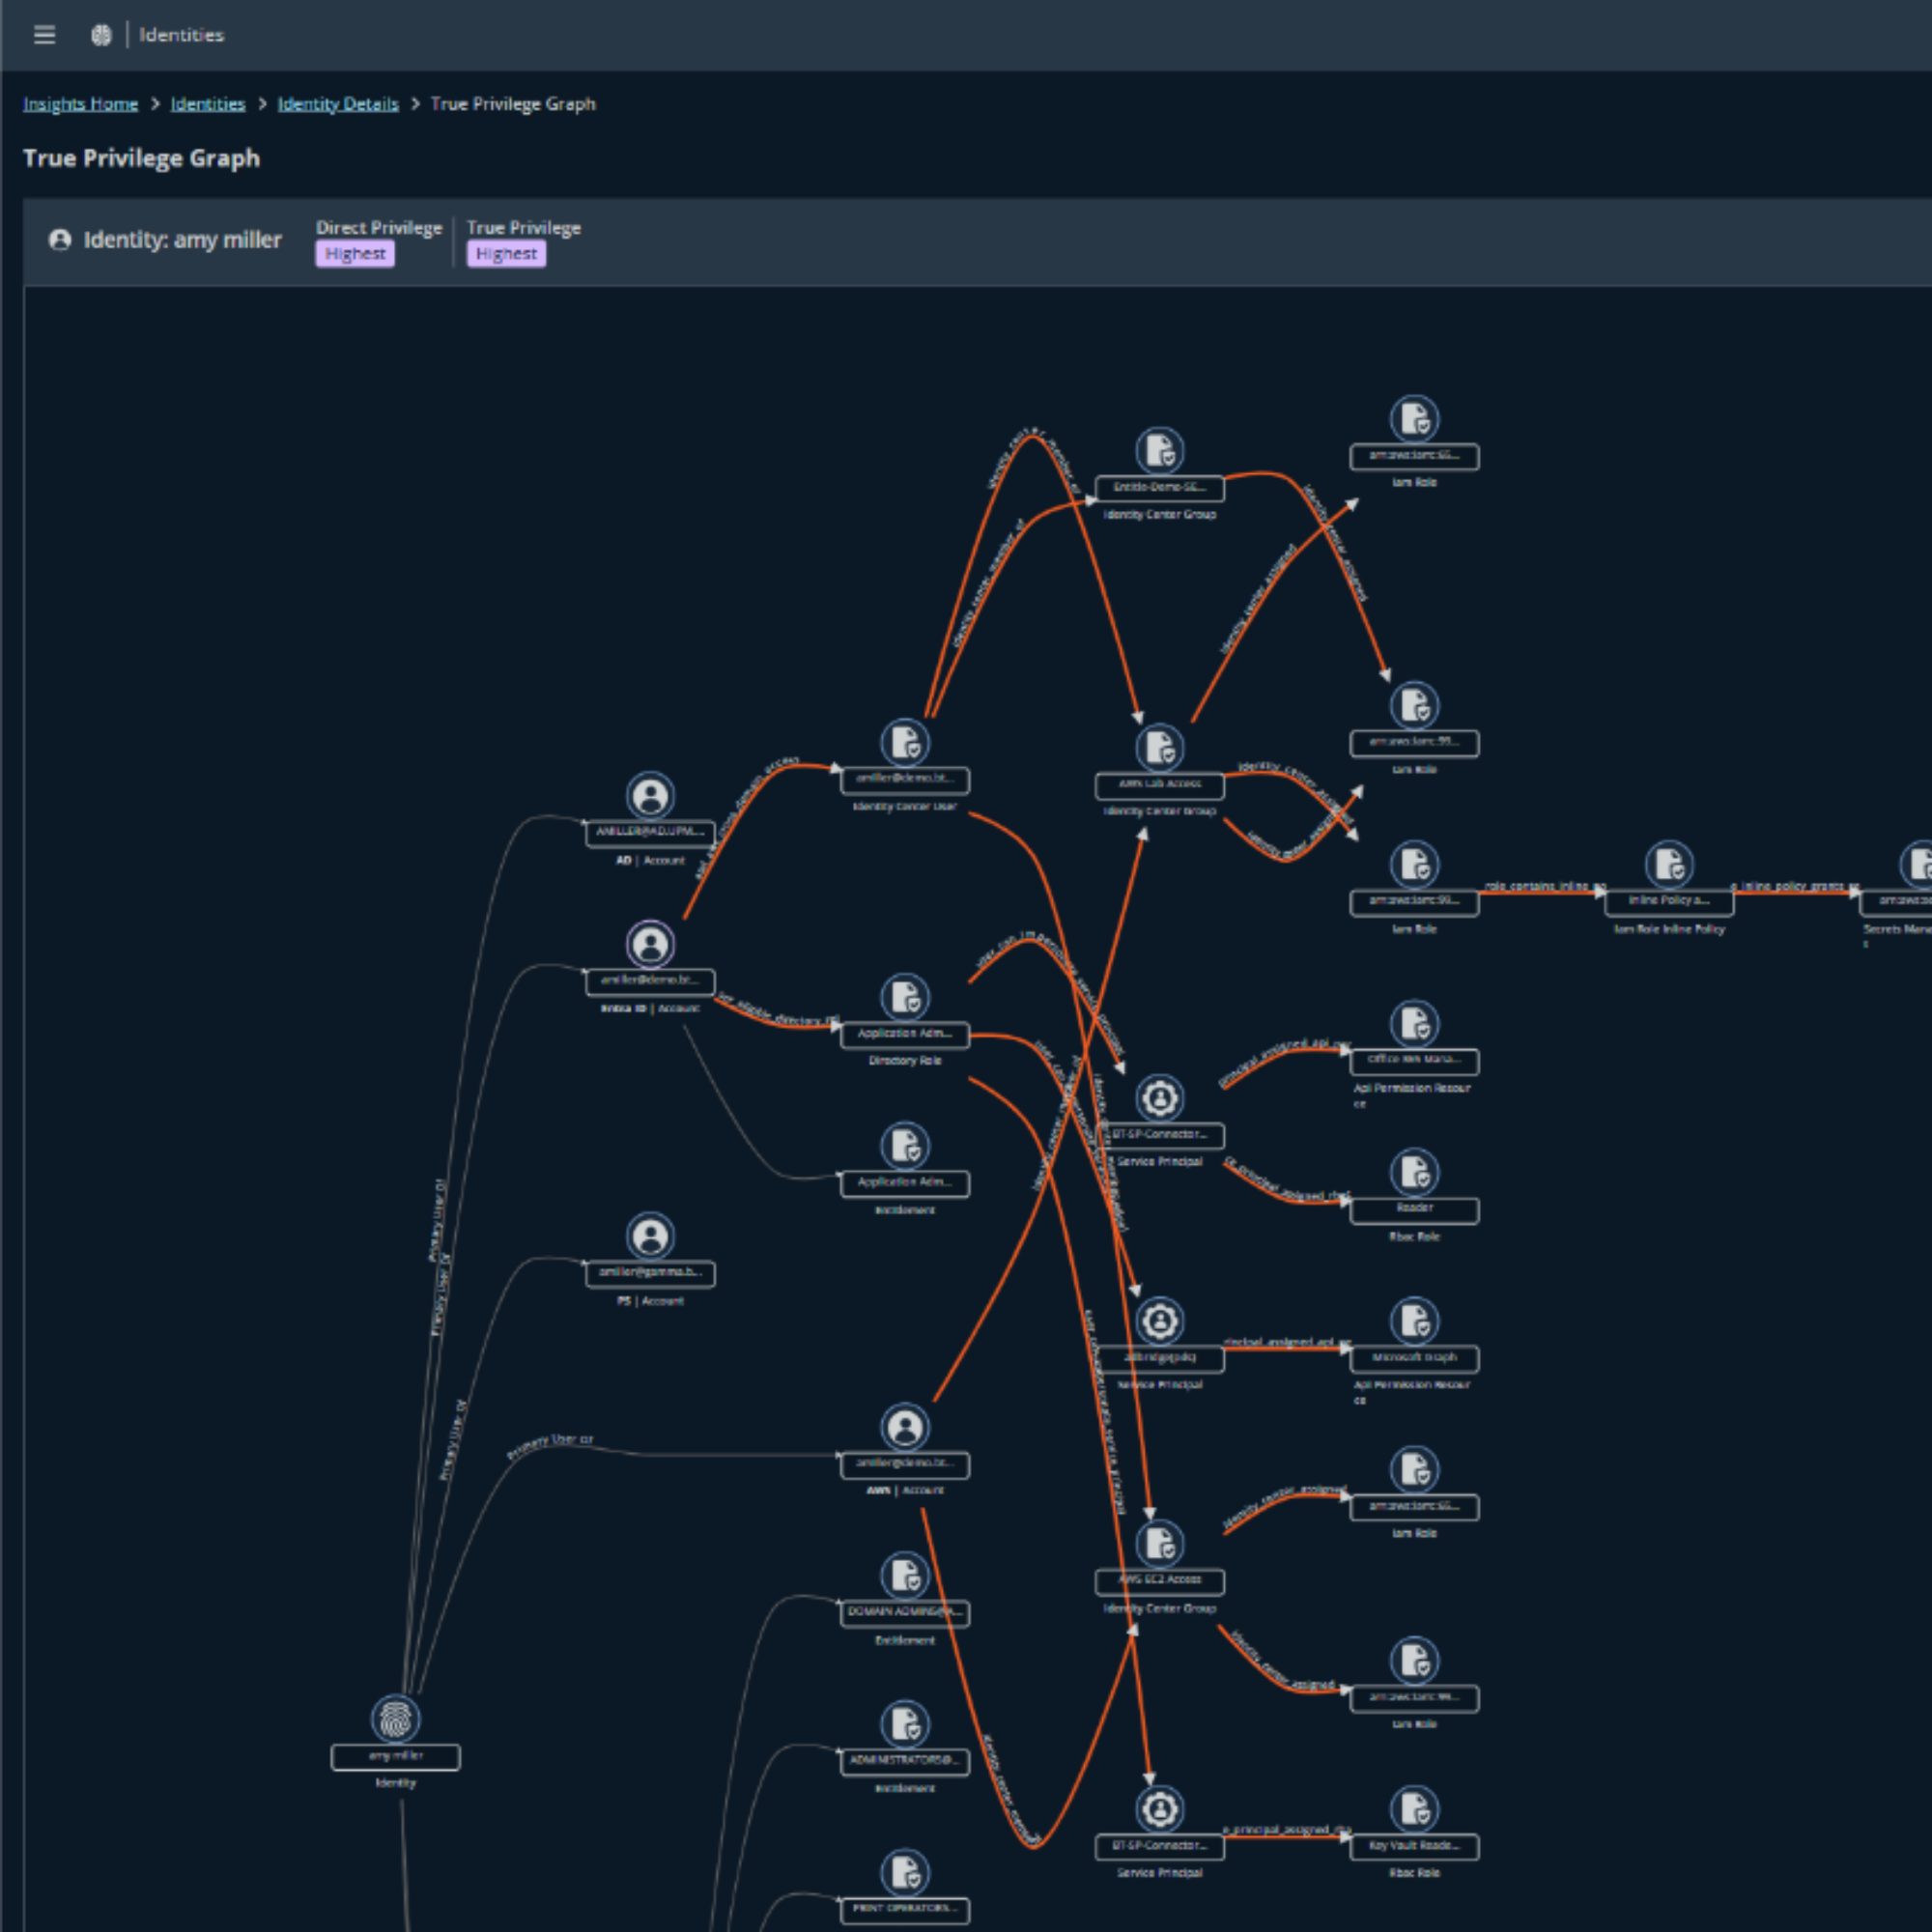Click the Application Admin Directory Role icon
The width and height of the screenshot is (1932, 1932).
905,997
